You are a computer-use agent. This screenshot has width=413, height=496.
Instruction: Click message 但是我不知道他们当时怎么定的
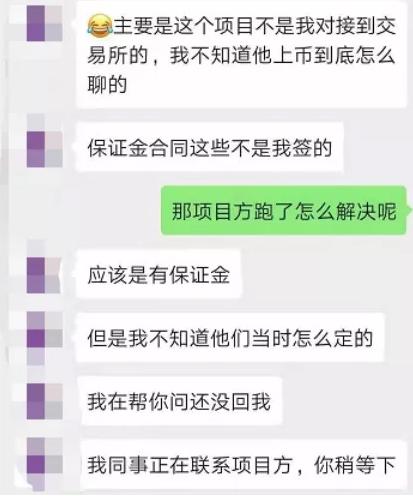tap(230, 337)
